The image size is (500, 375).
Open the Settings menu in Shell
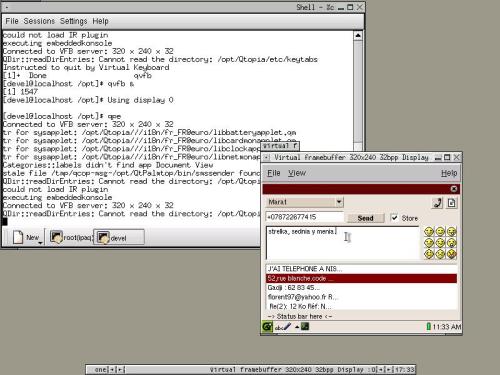pos(73,21)
